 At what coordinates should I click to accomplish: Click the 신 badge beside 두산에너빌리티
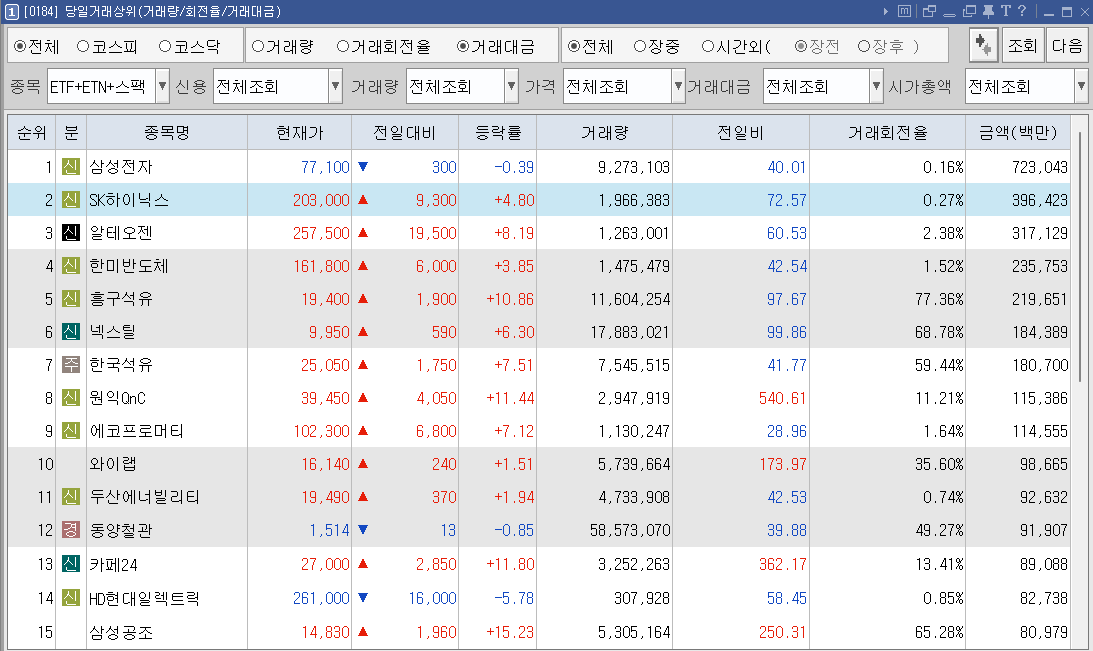click(x=70, y=497)
